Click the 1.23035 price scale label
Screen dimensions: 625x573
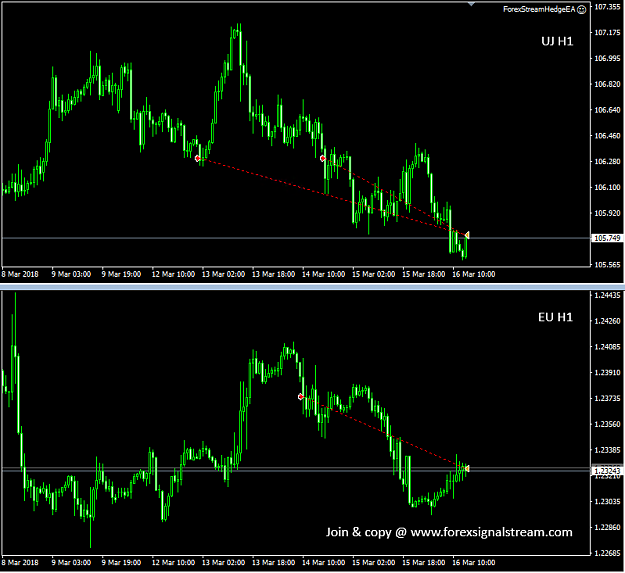607,501
